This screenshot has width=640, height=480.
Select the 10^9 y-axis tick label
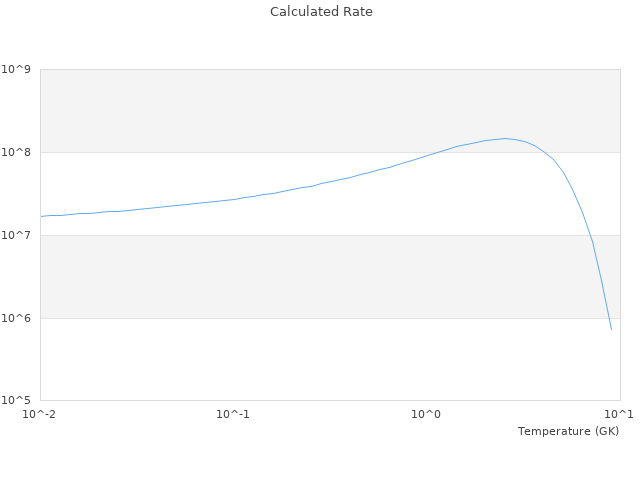[x=19, y=69]
